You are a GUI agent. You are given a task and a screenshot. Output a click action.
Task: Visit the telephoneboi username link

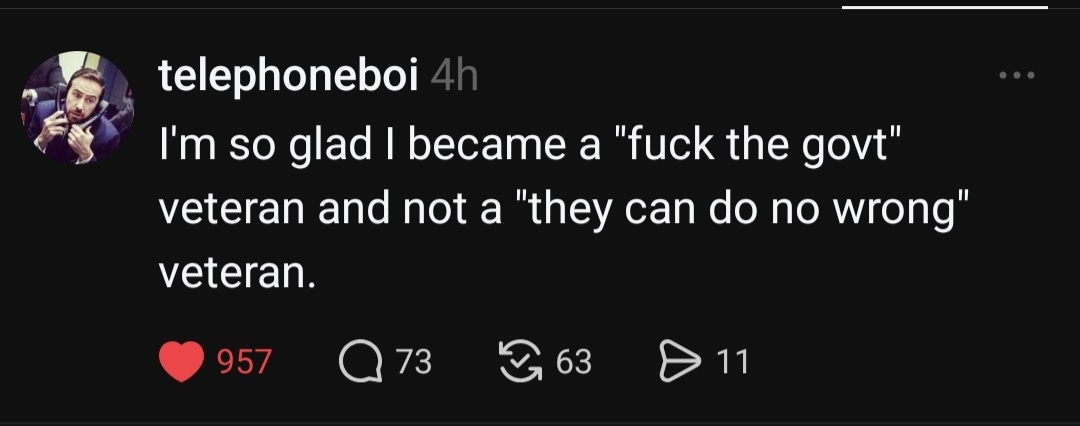coord(288,75)
